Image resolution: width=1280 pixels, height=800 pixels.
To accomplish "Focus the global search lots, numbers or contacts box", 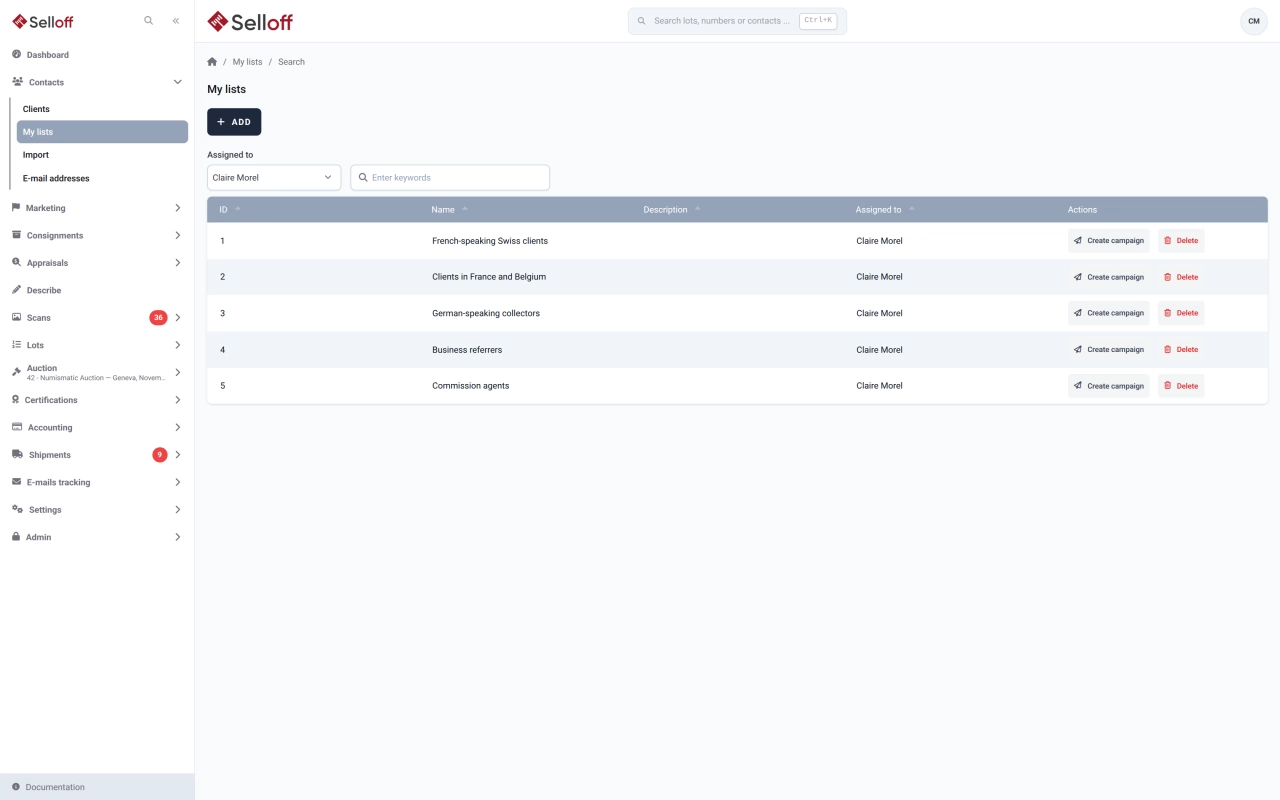I will pos(737,21).
